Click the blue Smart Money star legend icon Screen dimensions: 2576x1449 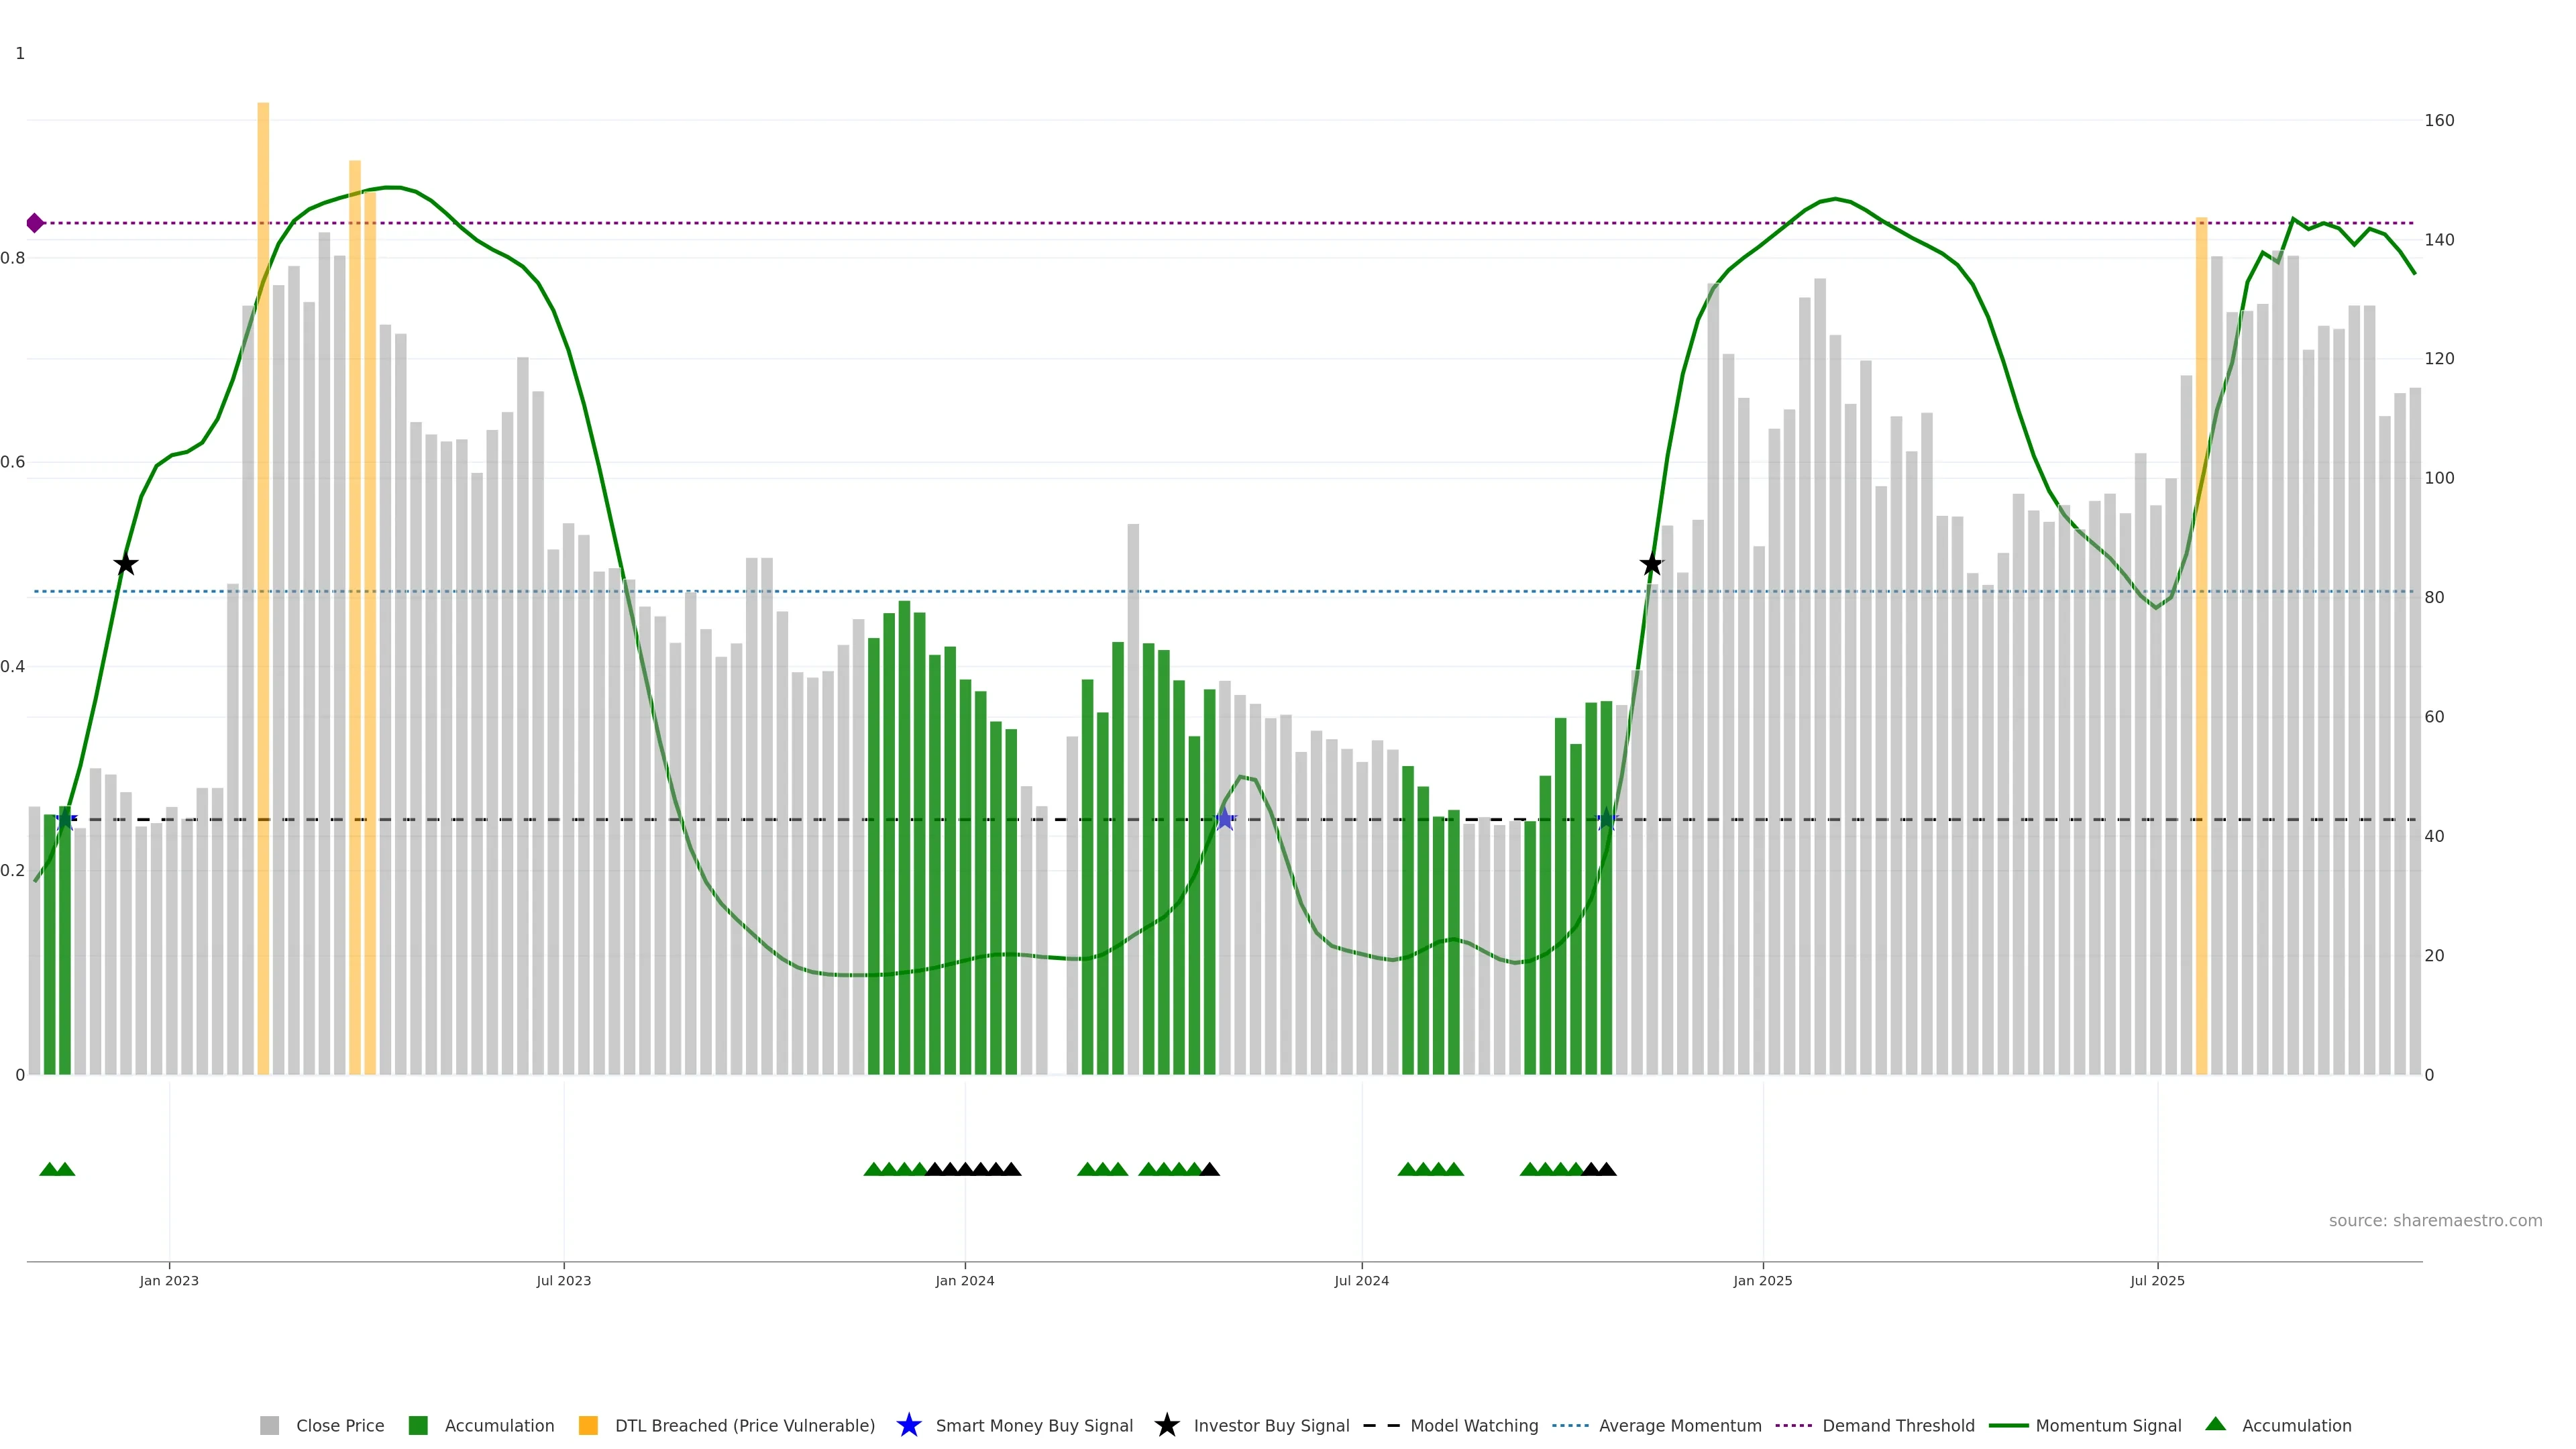(908, 1425)
